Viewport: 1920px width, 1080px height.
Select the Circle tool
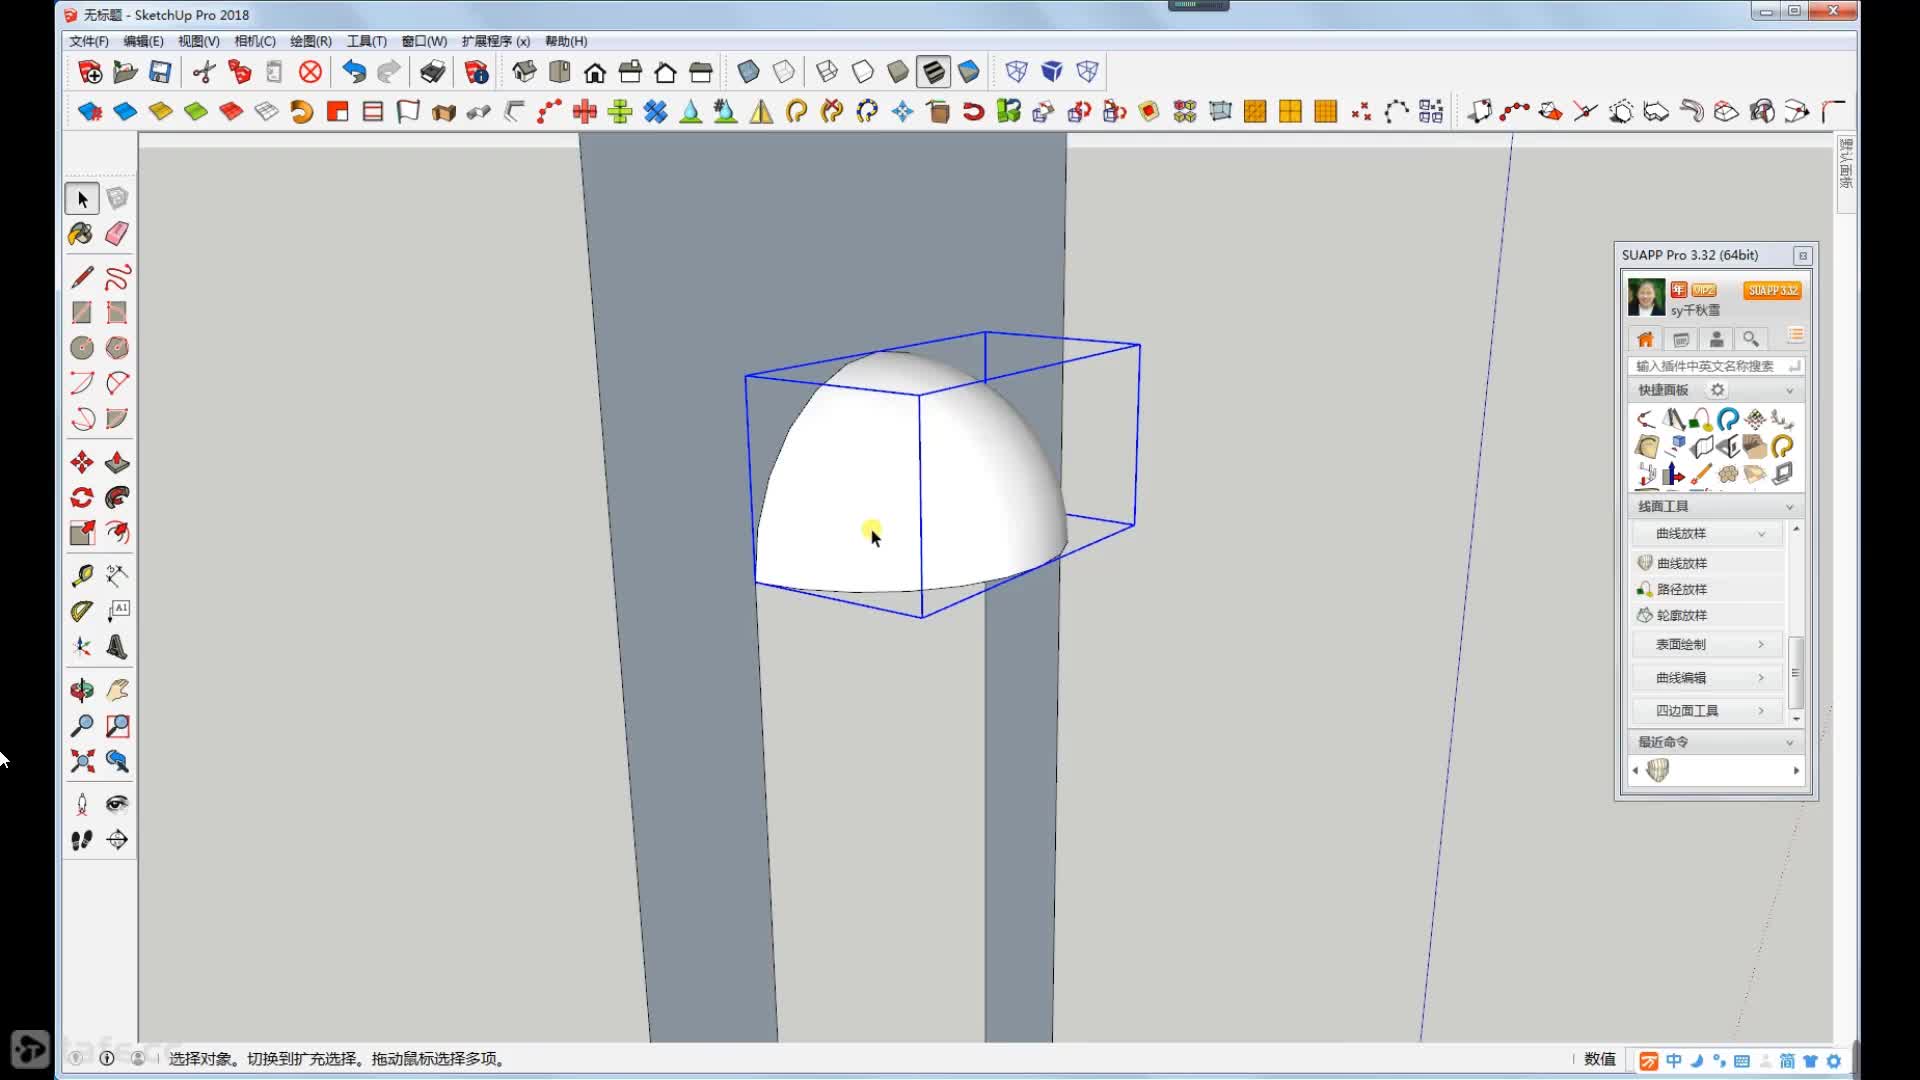(x=82, y=348)
